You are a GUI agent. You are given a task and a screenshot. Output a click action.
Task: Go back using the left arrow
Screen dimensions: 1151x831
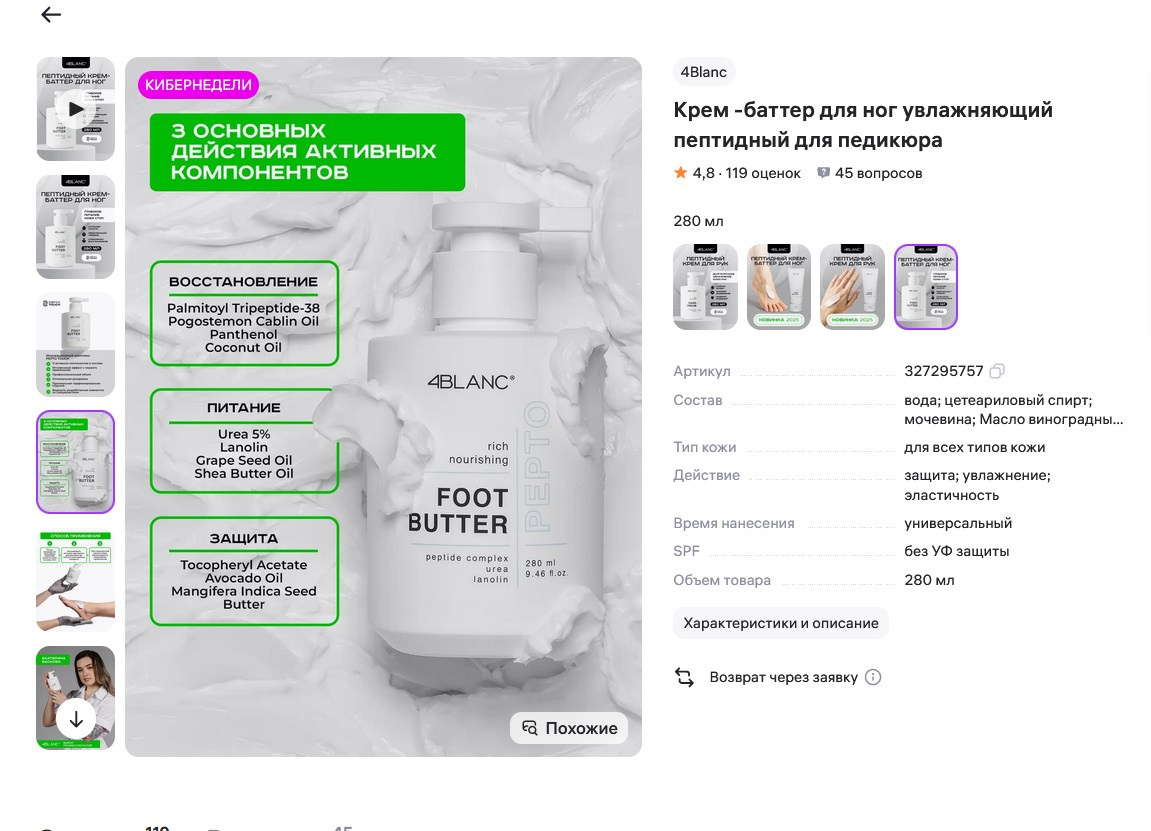click(51, 15)
